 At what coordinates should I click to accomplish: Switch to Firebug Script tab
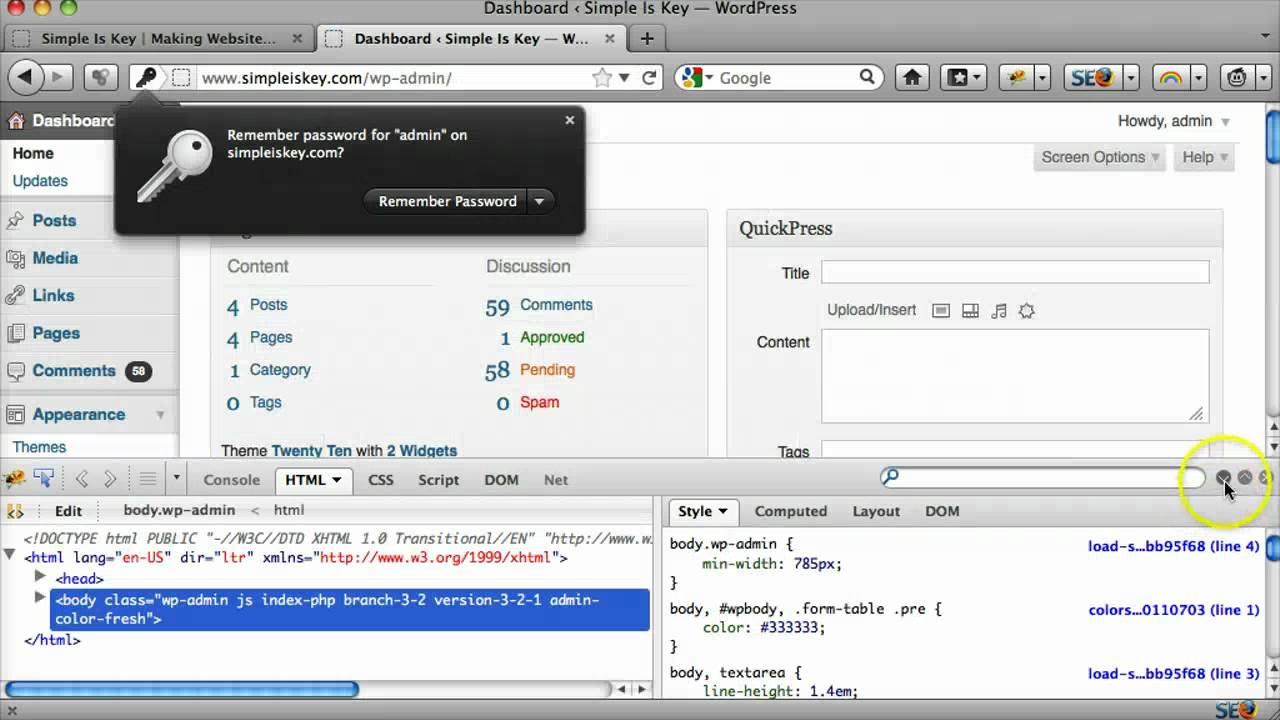pyautogui.click(x=438, y=480)
